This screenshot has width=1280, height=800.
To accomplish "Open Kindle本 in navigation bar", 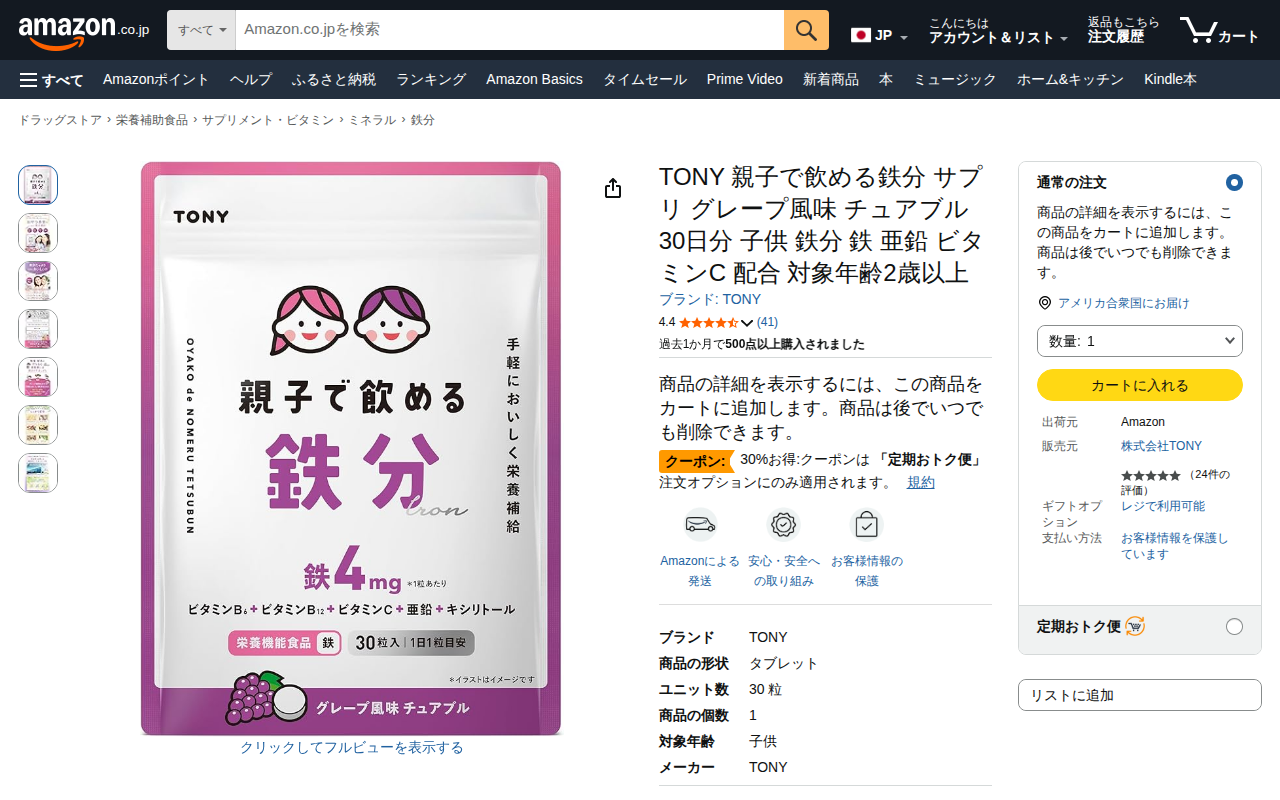I will pyautogui.click(x=1170, y=80).
